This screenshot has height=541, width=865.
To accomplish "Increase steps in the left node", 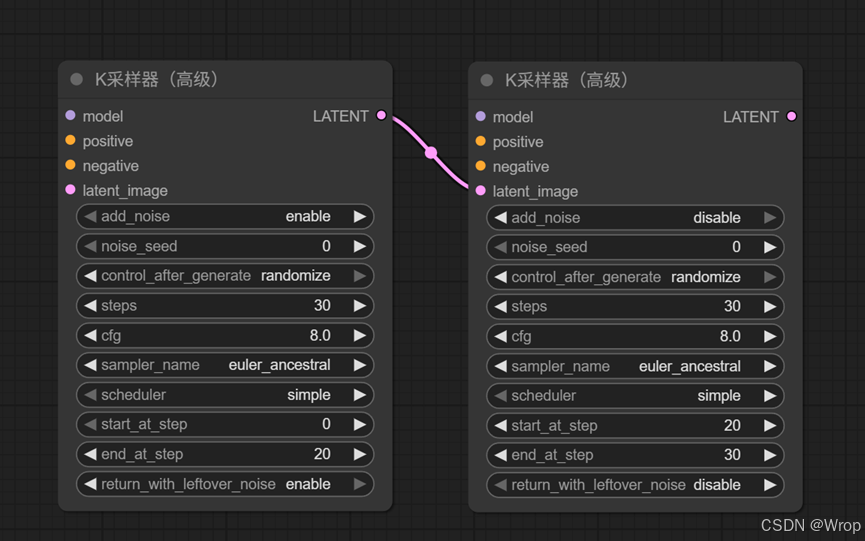I will pyautogui.click(x=360, y=306).
